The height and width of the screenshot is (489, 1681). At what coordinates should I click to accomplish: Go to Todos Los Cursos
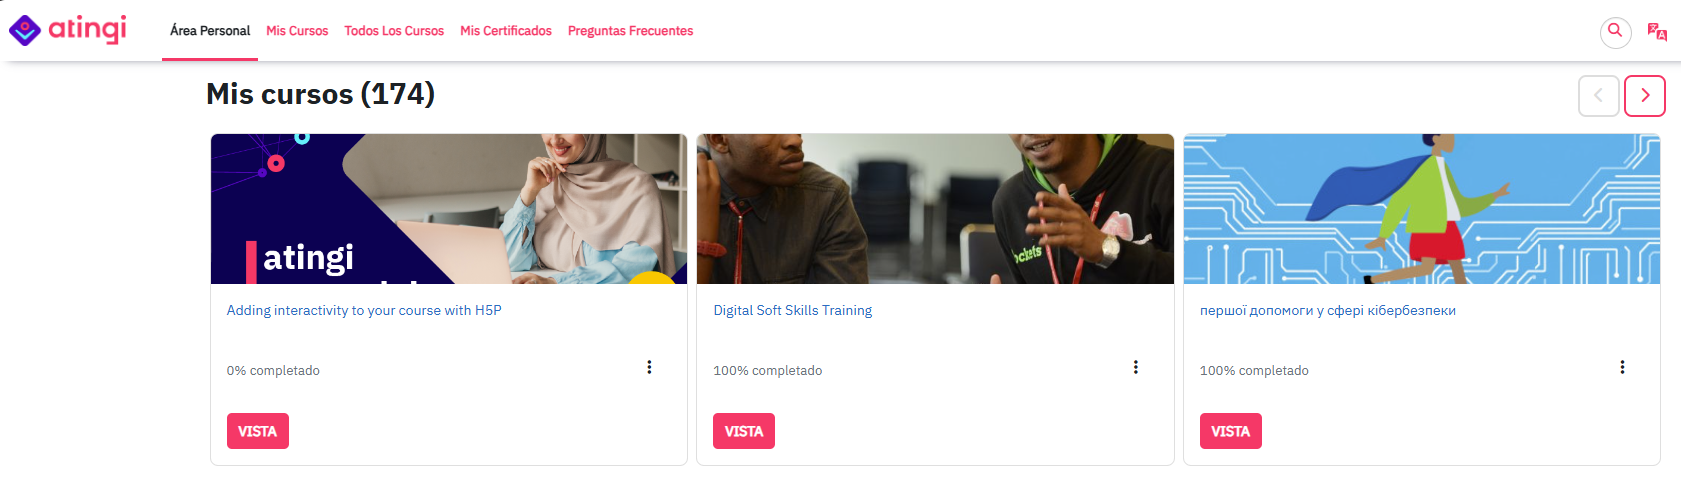pyautogui.click(x=394, y=31)
